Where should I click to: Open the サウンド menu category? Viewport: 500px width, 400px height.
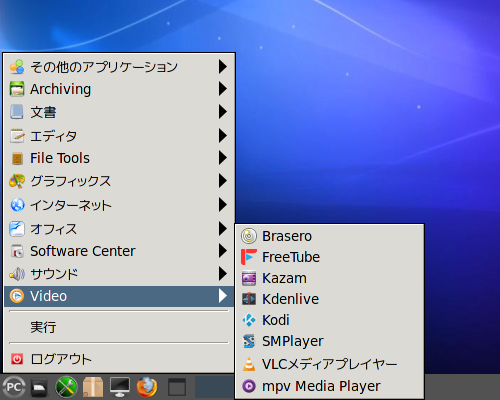pyautogui.click(x=119, y=274)
